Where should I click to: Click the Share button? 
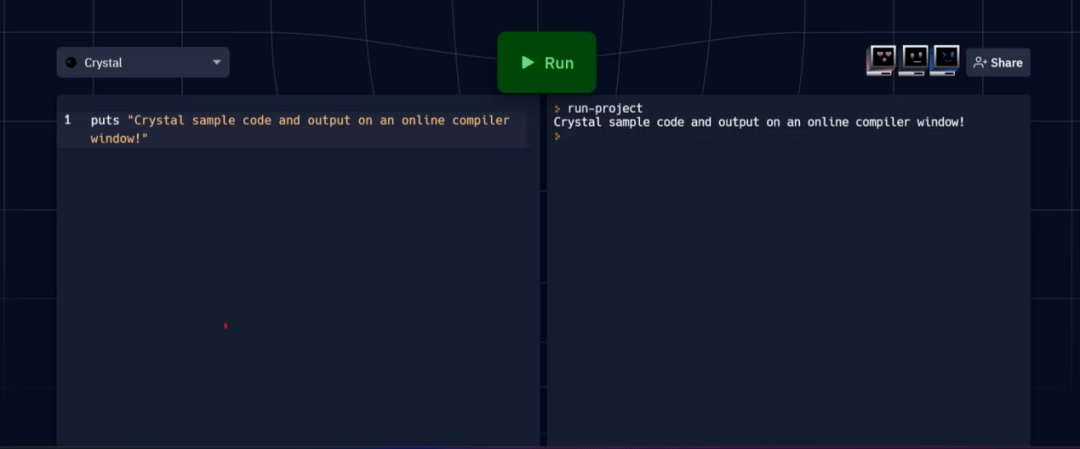pyautogui.click(x=998, y=63)
